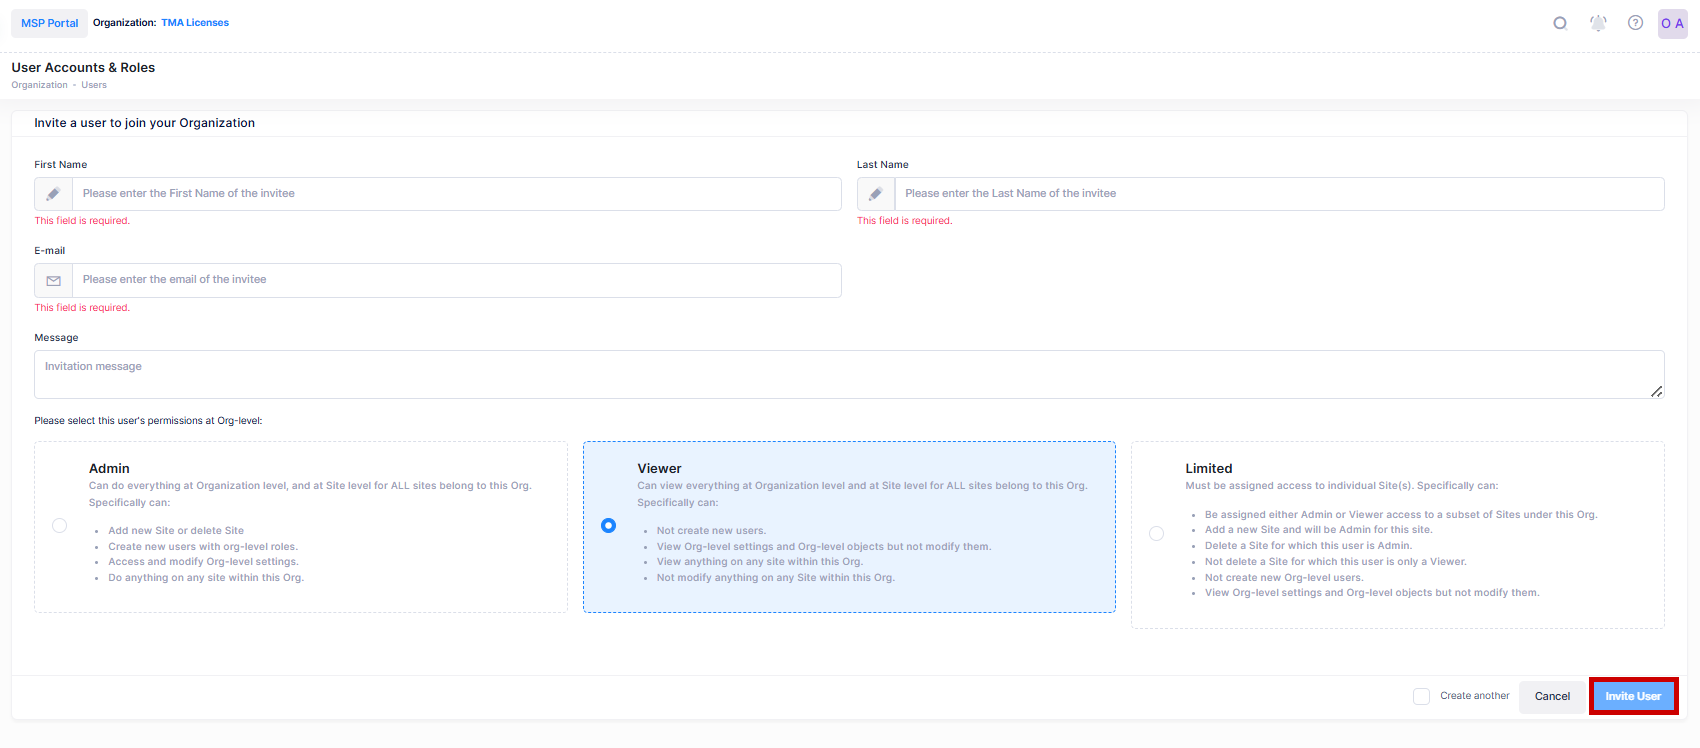Open the OA user avatar menu

[1672, 24]
